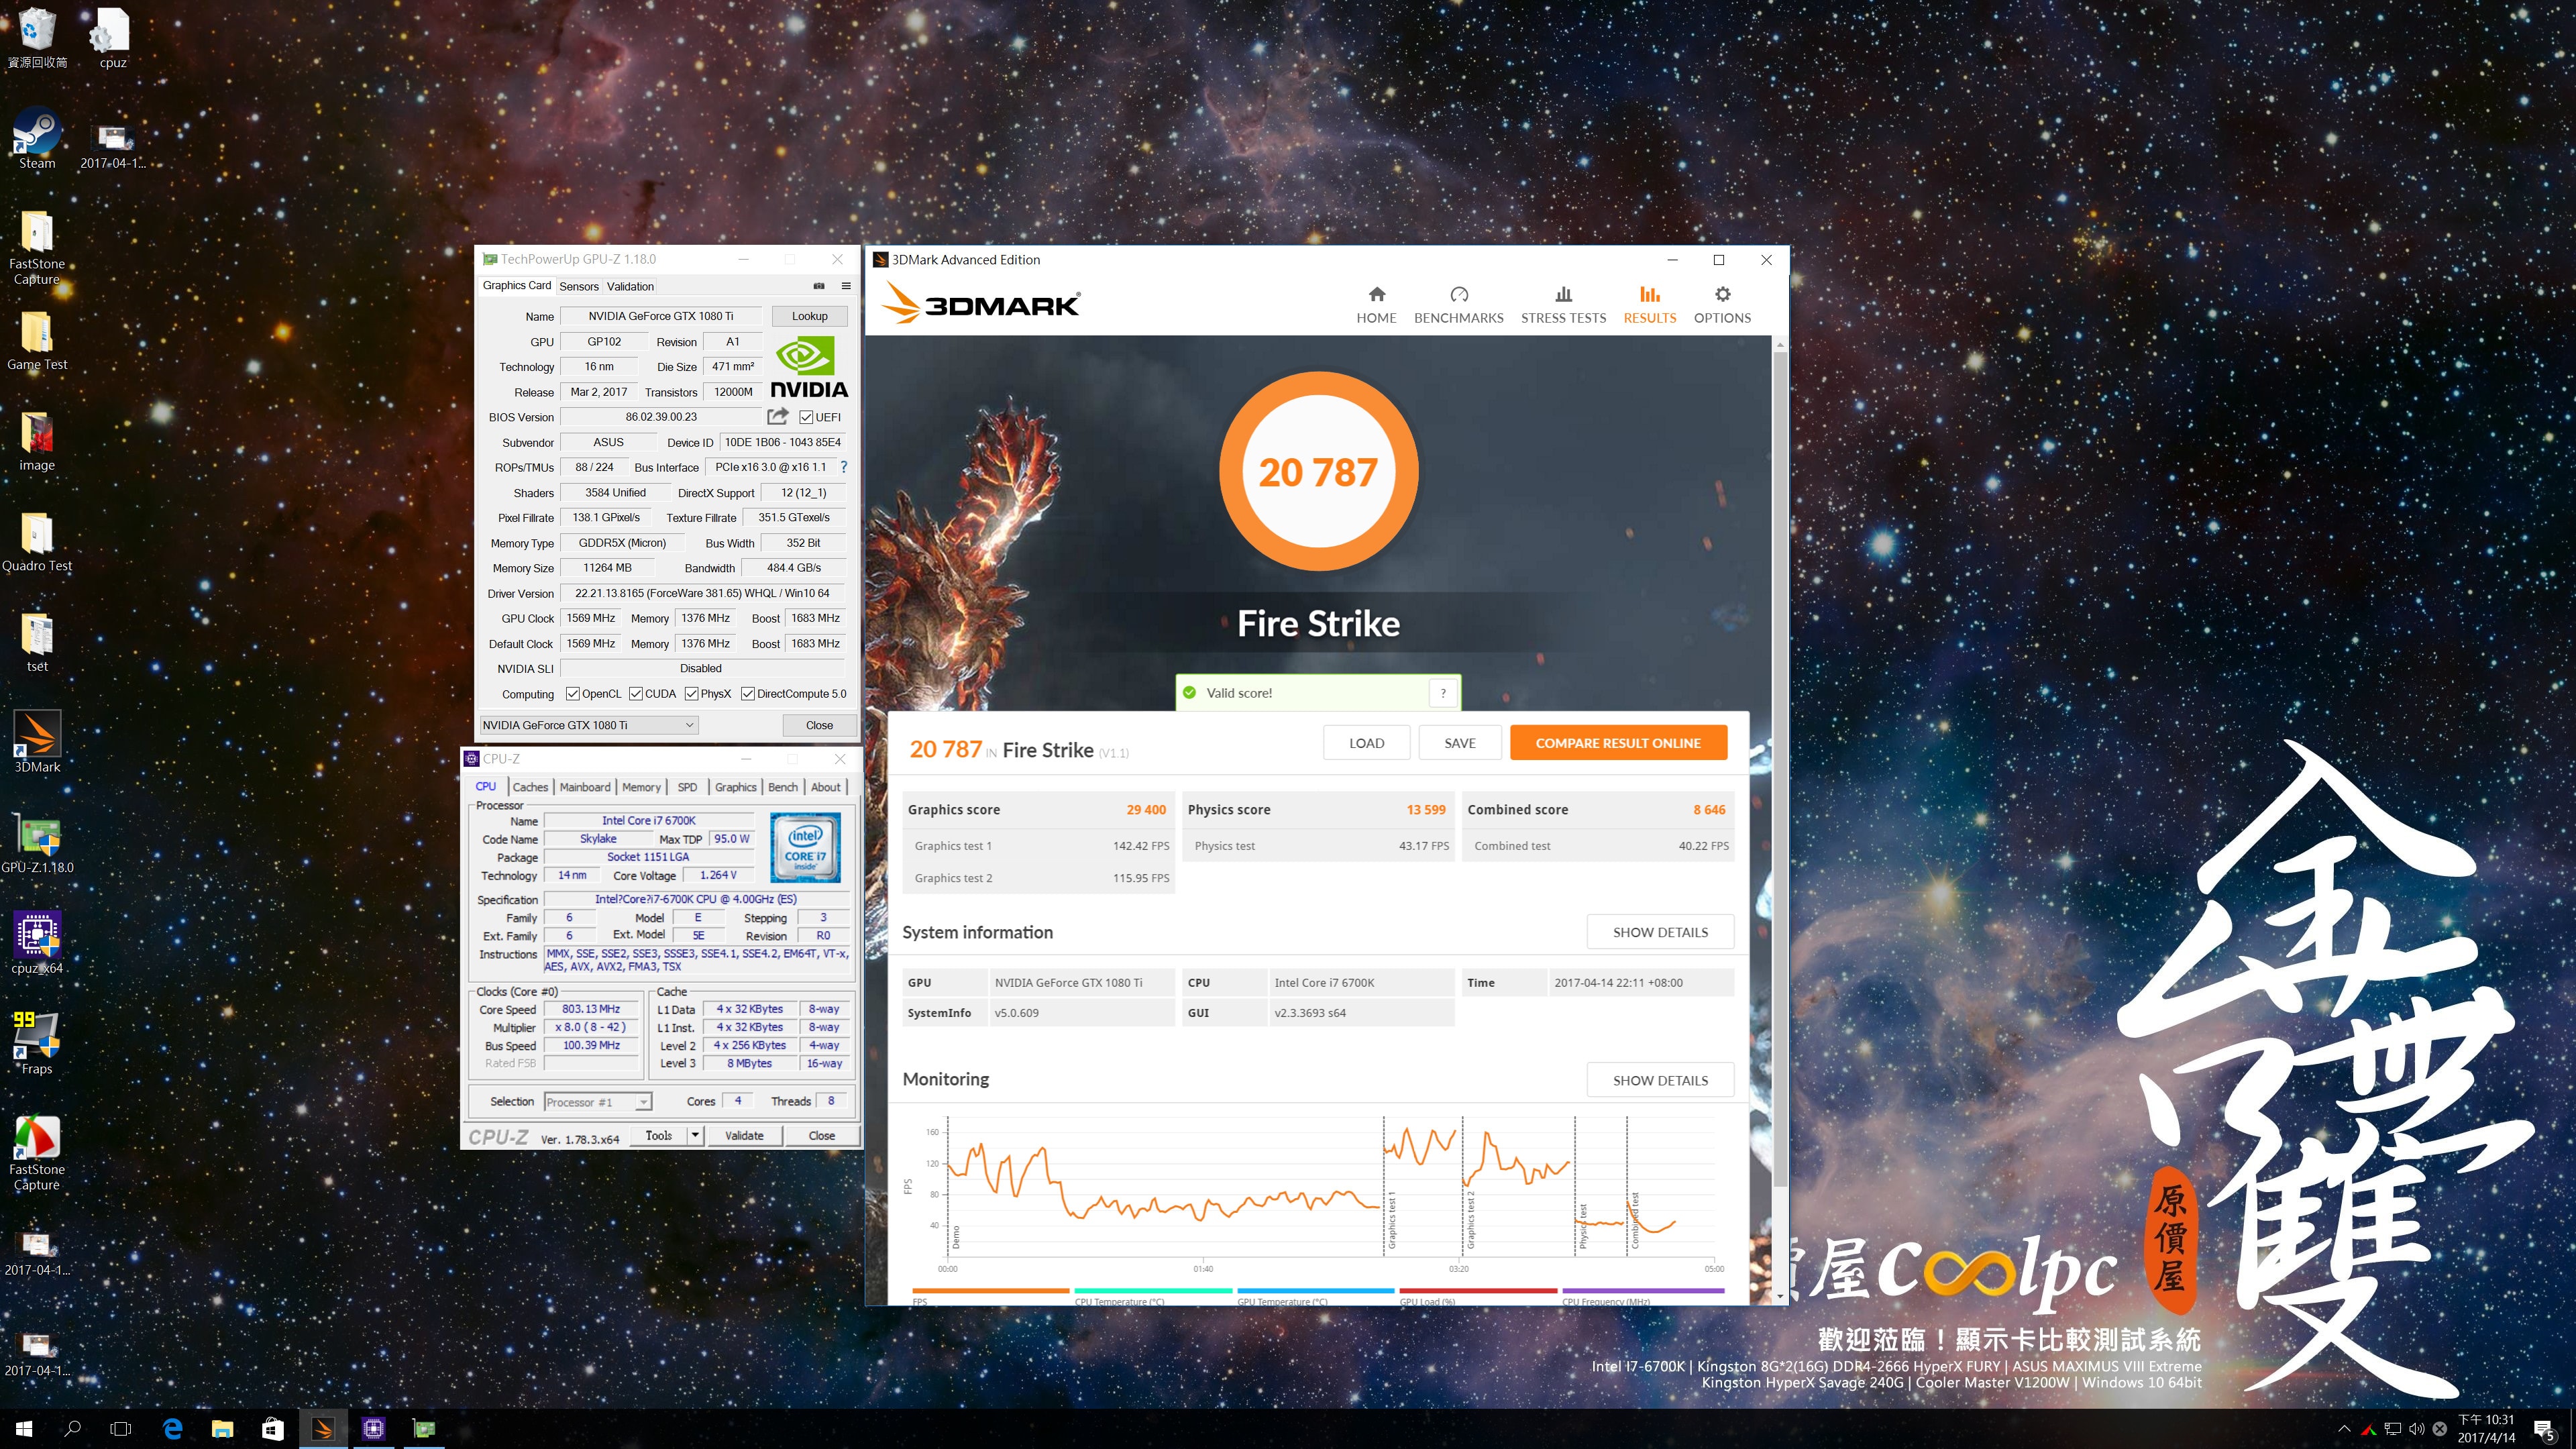Image resolution: width=2576 pixels, height=1449 pixels.
Task: Click the CPU Frequency purple legend bar
Action: 1643,1291
